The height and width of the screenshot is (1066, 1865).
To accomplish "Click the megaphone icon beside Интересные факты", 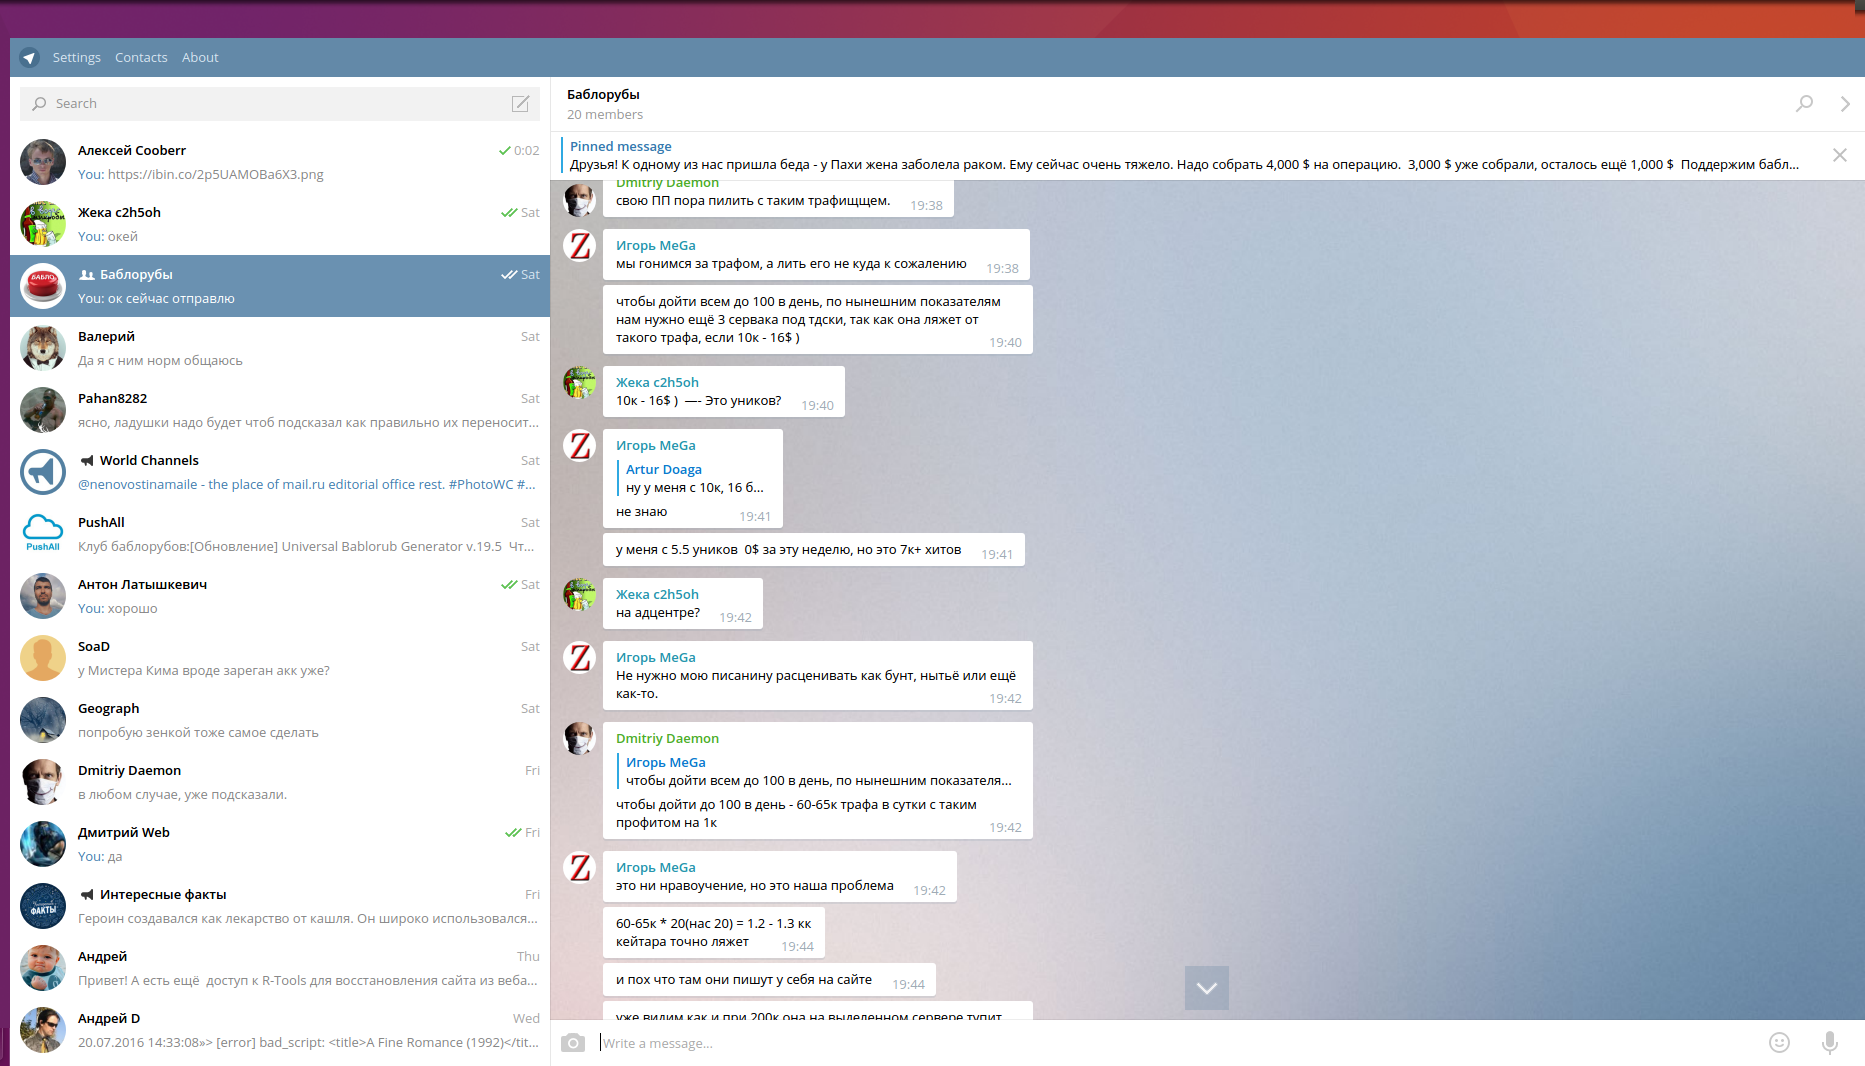I will (87, 895).
